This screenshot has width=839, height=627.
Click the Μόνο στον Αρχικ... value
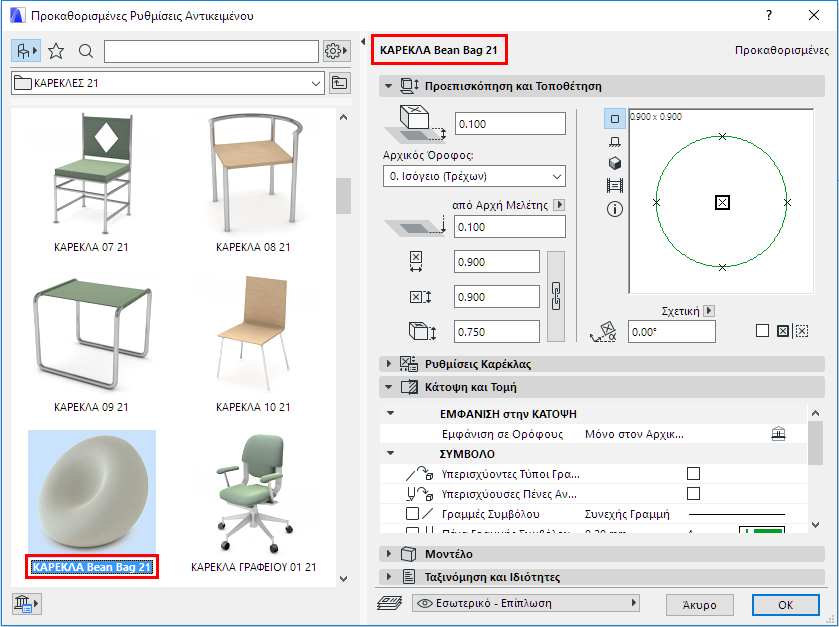(x=635, y=434)
